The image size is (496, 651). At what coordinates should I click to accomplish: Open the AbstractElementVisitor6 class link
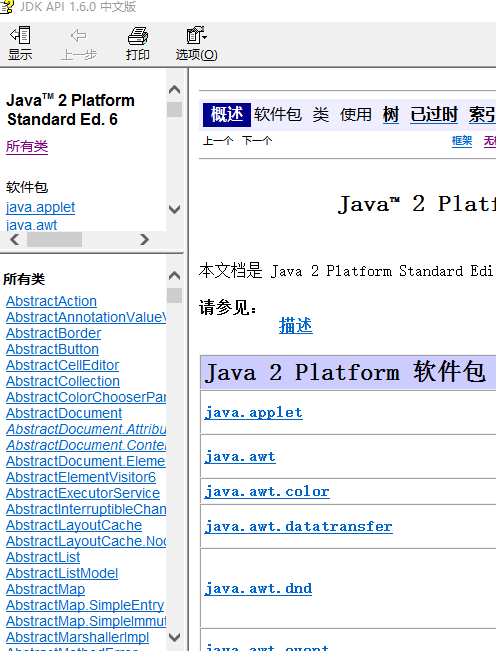pos(81,477)
